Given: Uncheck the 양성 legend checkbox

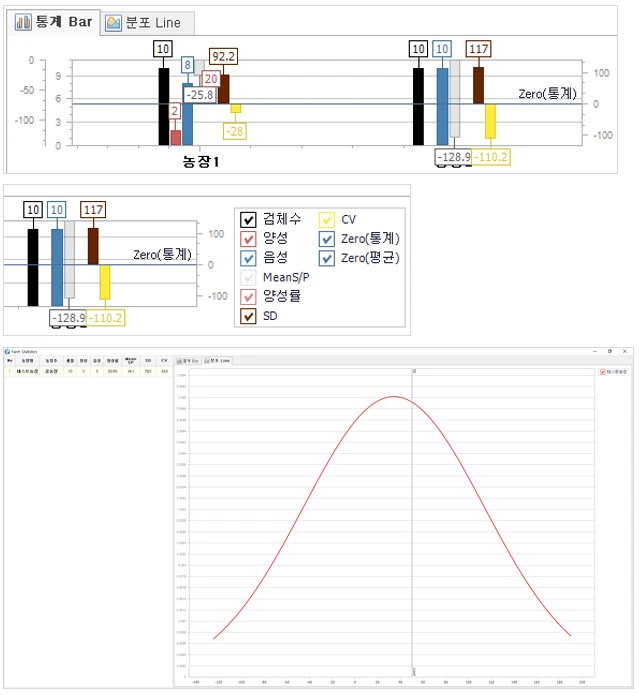Looking at the screenshot, I should point(248,239).
